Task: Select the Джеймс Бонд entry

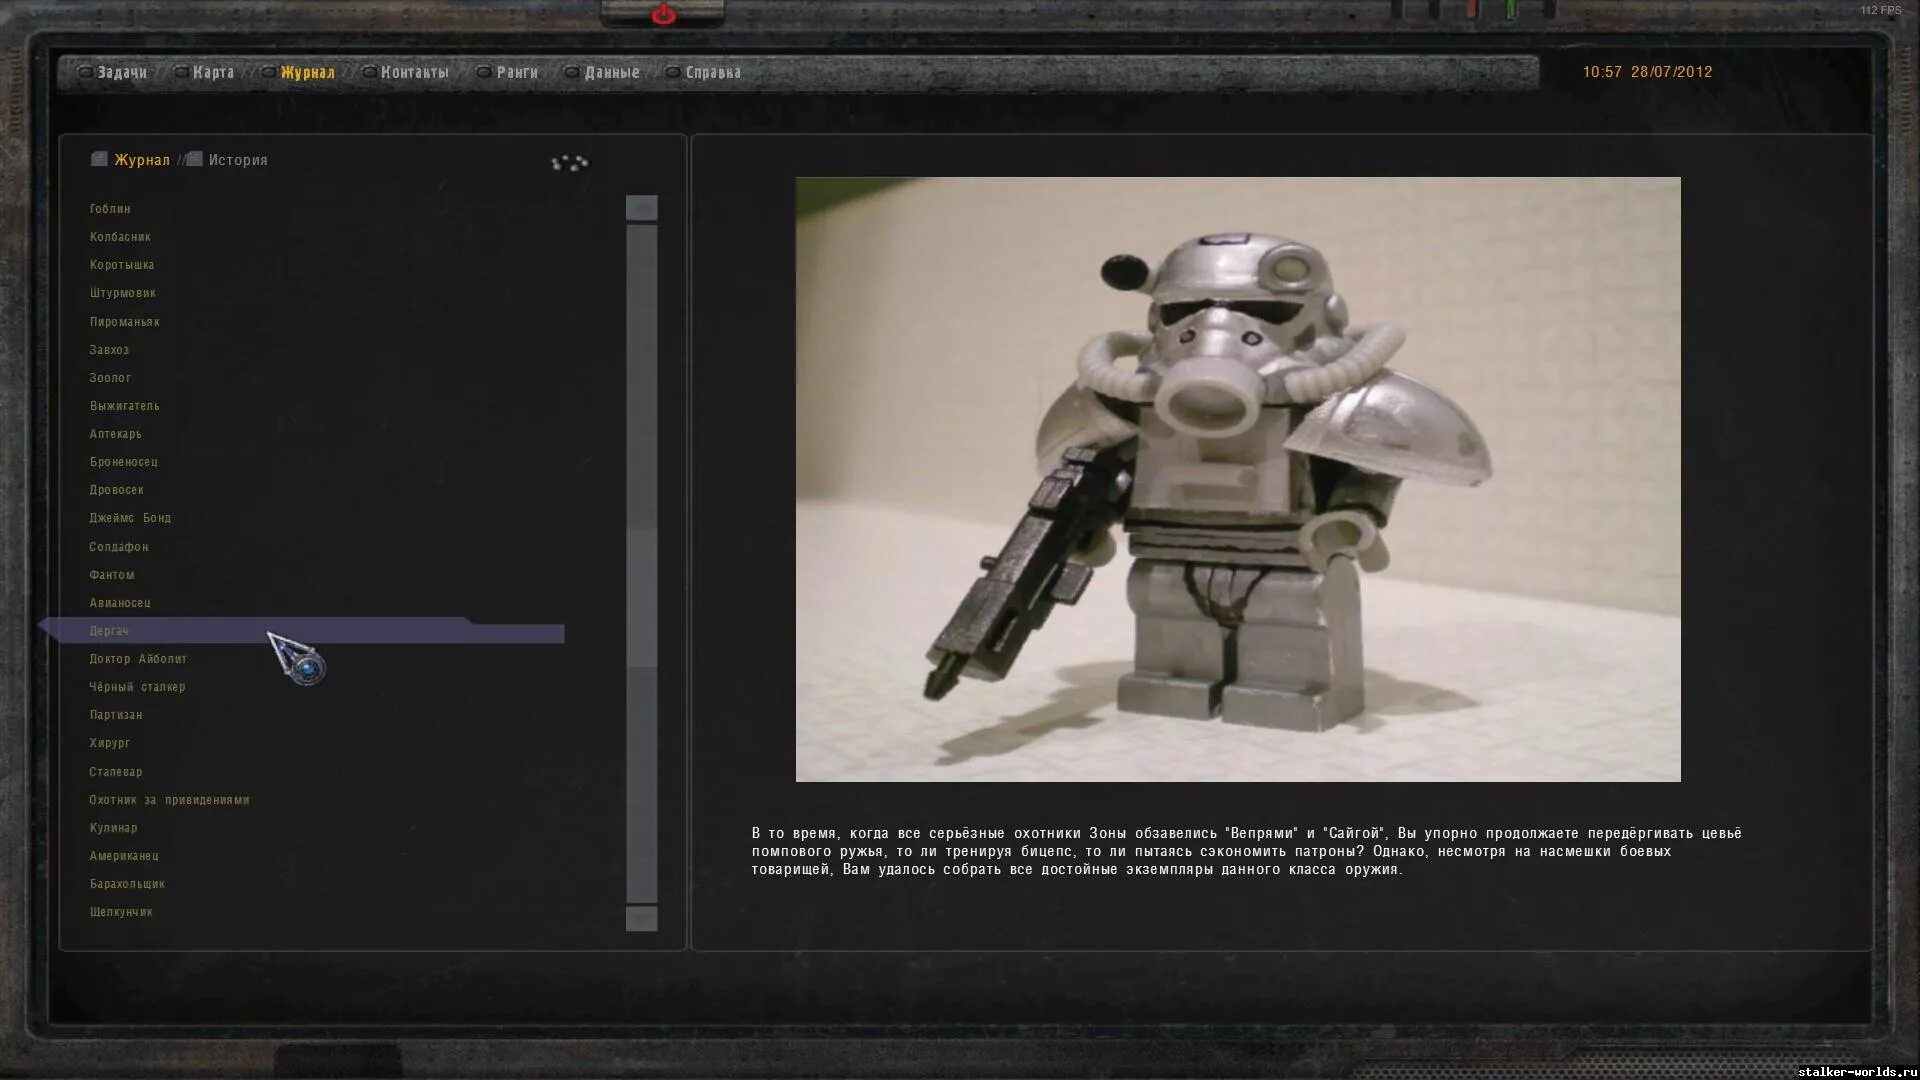Action: point(130,518)
